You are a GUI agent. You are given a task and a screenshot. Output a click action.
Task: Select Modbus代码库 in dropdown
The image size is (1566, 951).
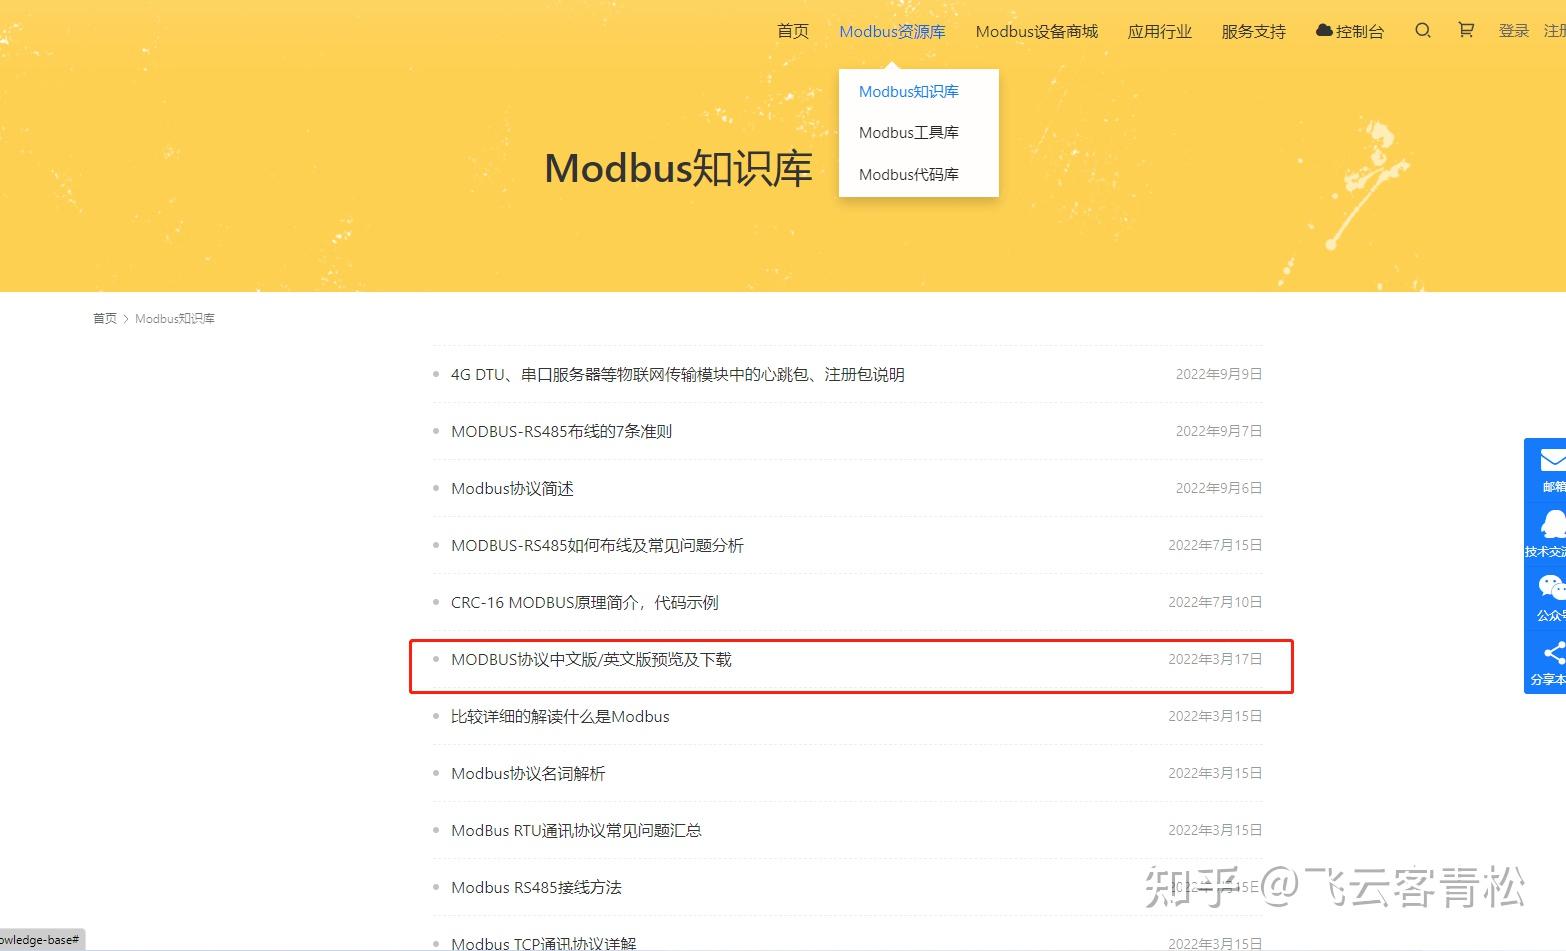click(x=908, y=174)
